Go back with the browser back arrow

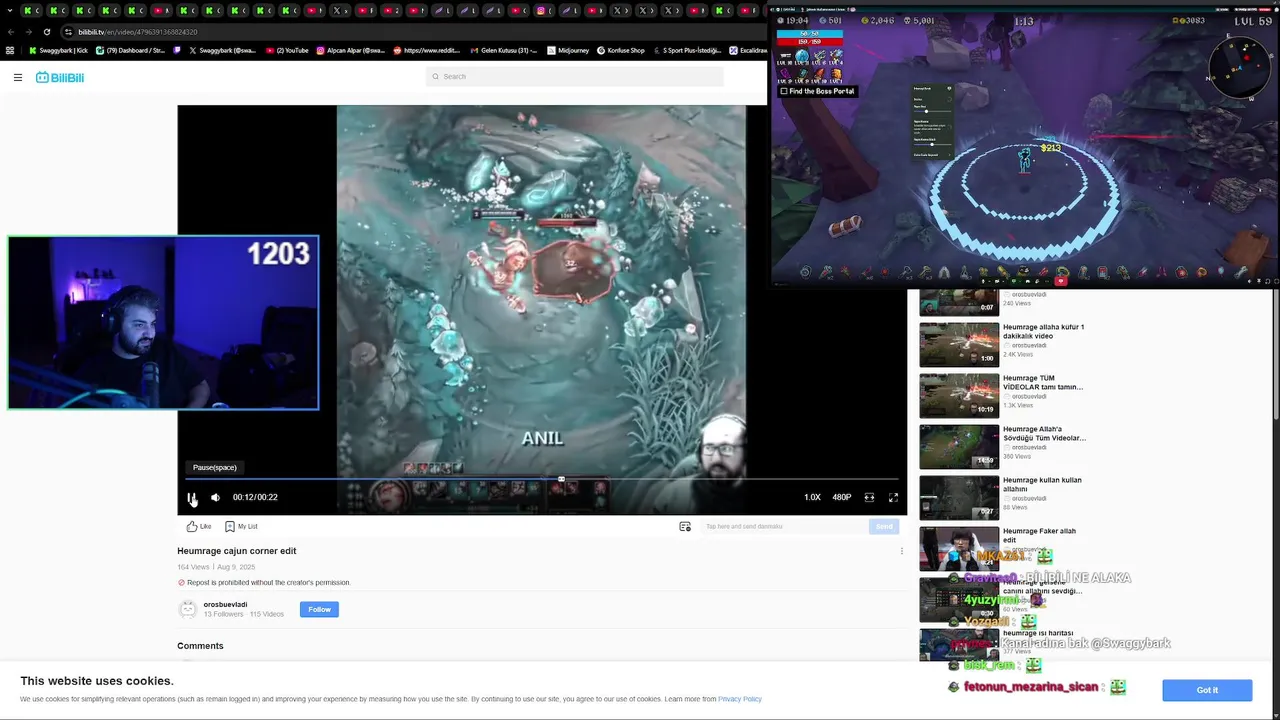point(11,32)
